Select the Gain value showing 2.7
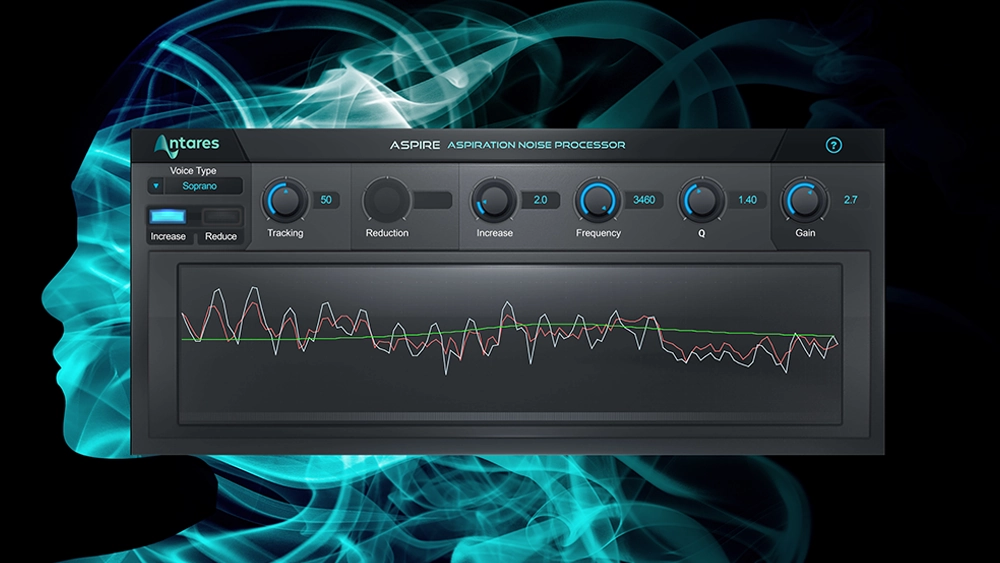Viewport: 1000px width, 563px height. [850, 200]
